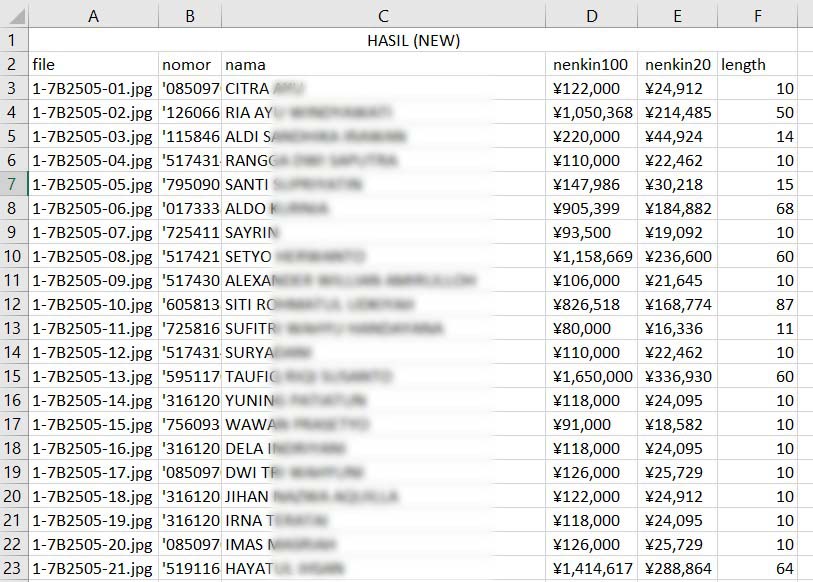Click the 'file' header cell
Screen dimensions: 813x582
[93, 64]
